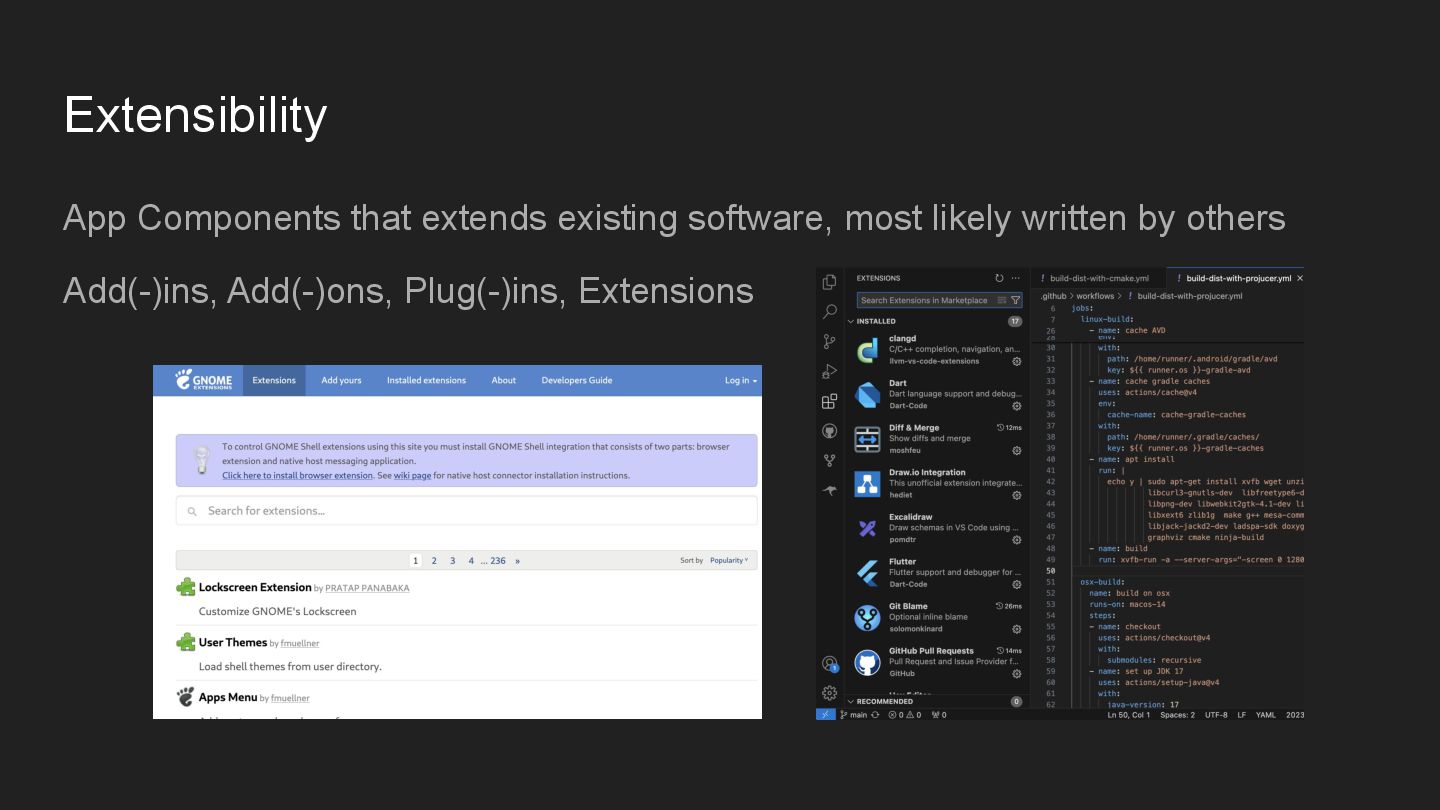Open the About menu item
Viewport: 1440px width, 810px height.
tap(504, 380)
